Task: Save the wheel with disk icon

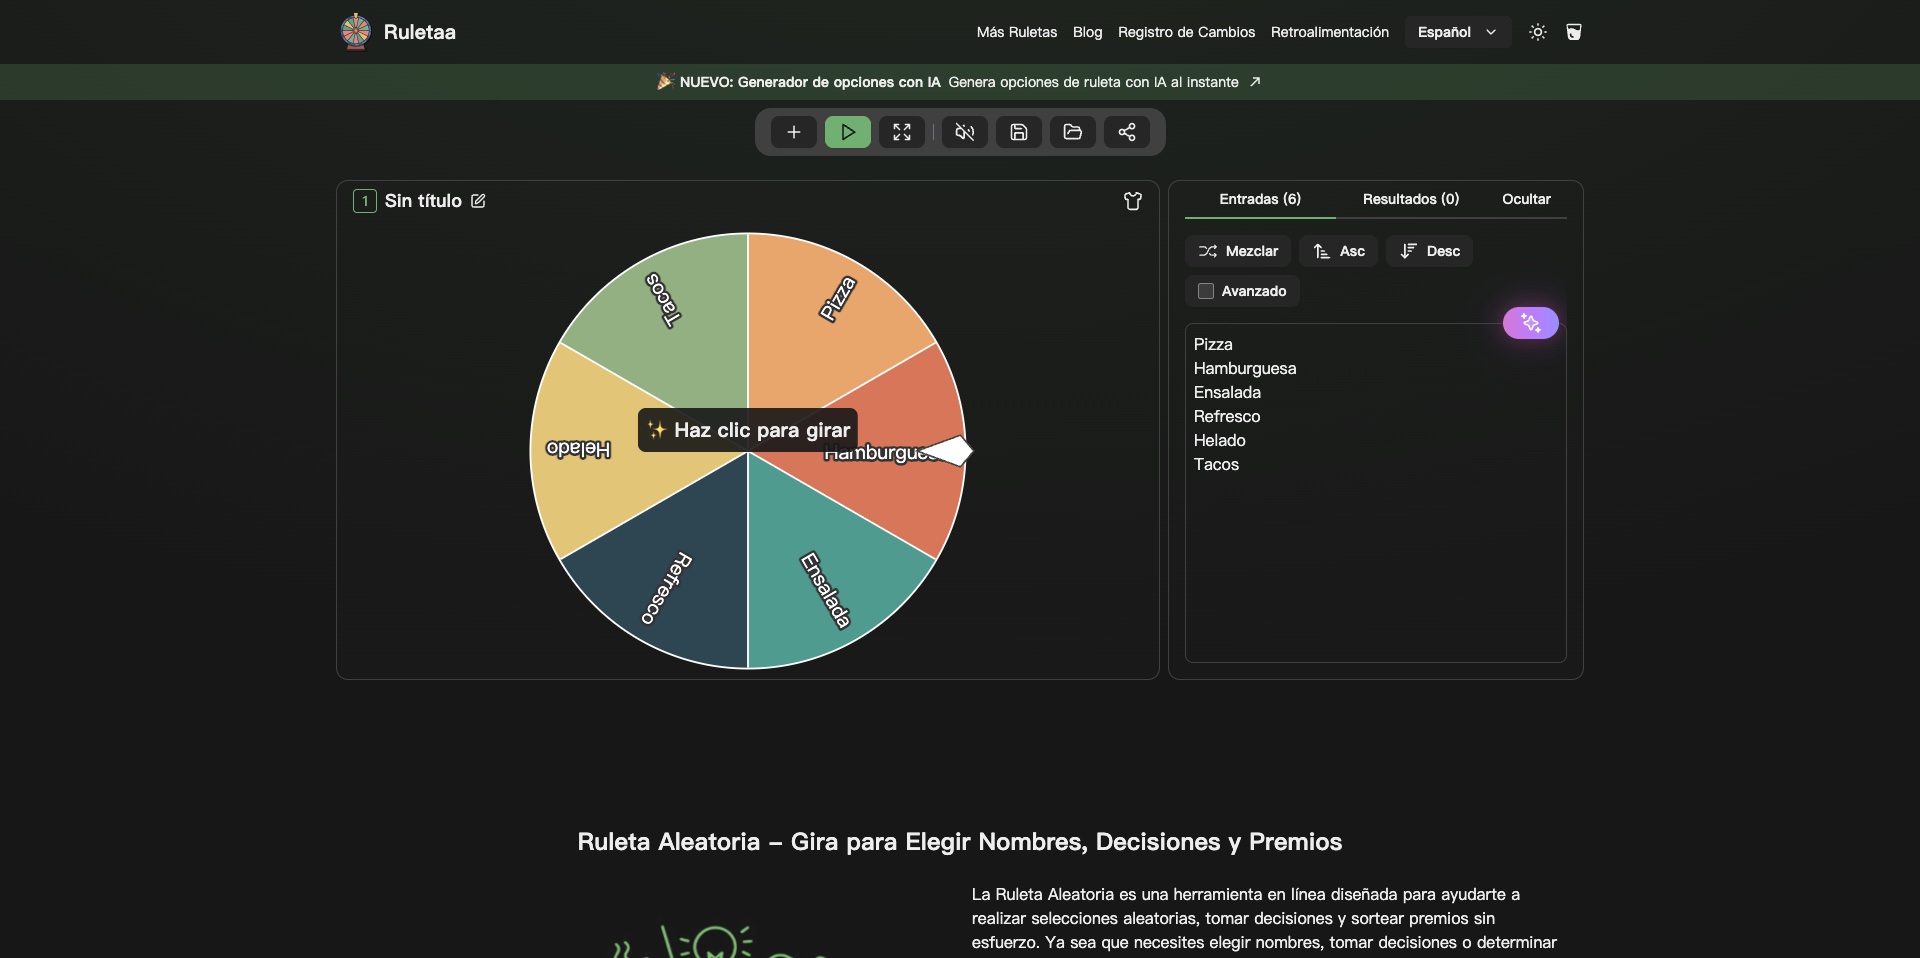Action: [x=1019, y=132]
